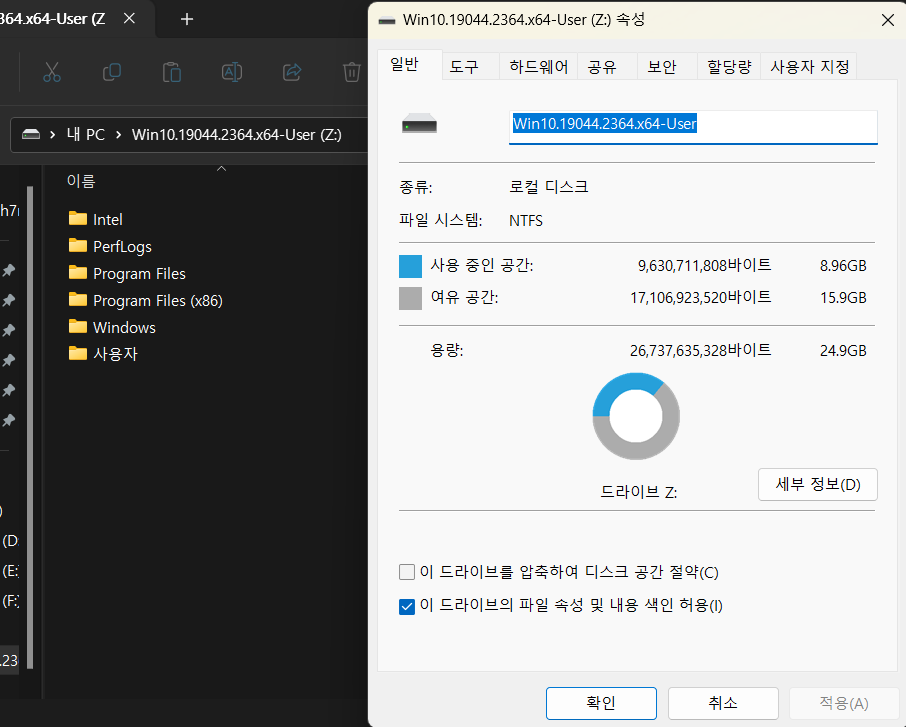Click the 세부 정보(D) button

tap(818, 484)
